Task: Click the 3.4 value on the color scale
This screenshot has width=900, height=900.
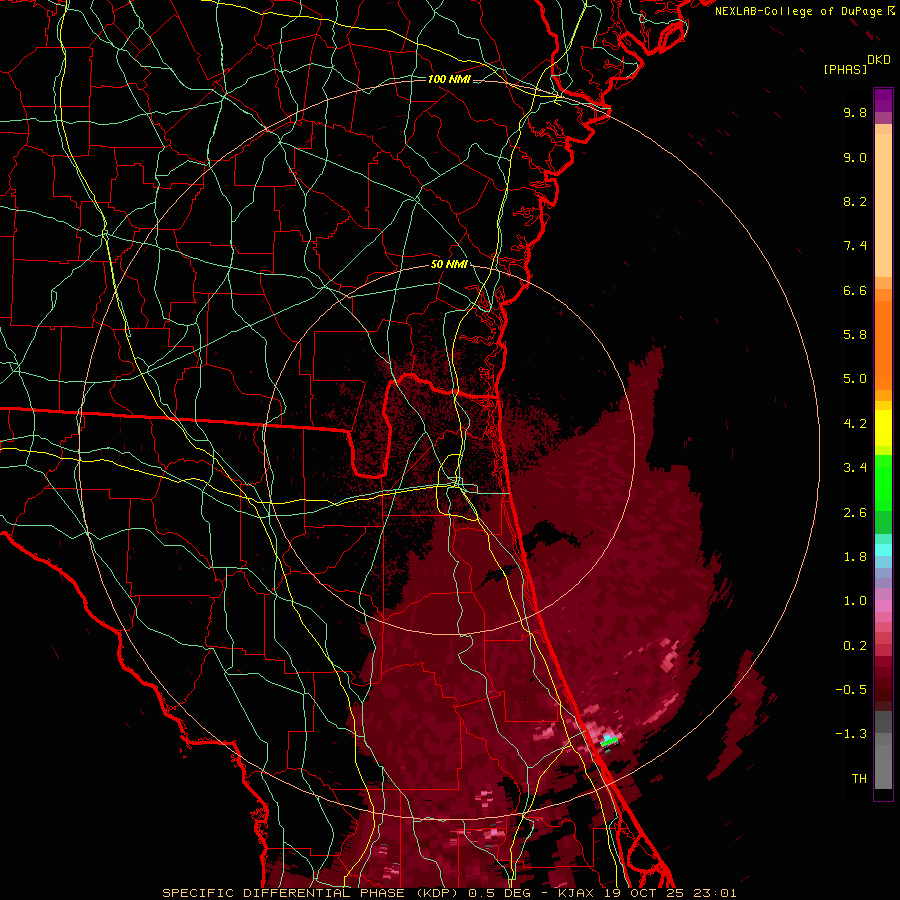Action: tap(855, 468)
